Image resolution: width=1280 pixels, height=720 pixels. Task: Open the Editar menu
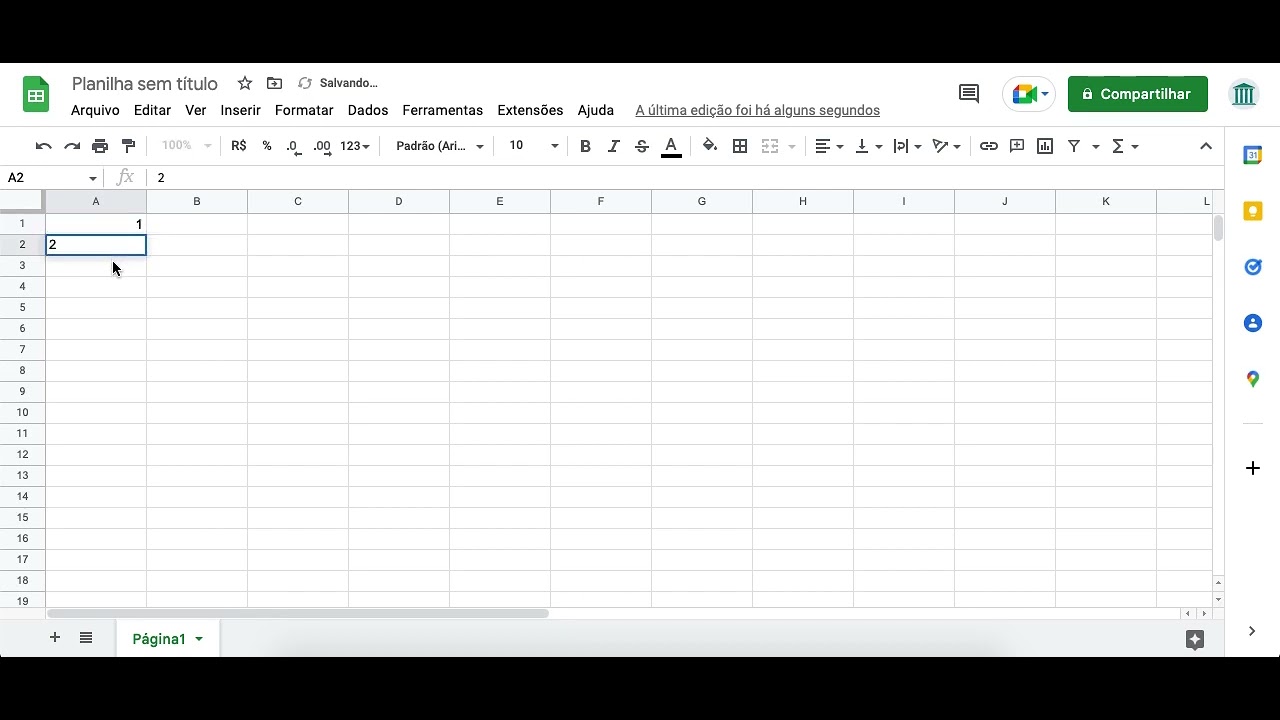(152, 110)
